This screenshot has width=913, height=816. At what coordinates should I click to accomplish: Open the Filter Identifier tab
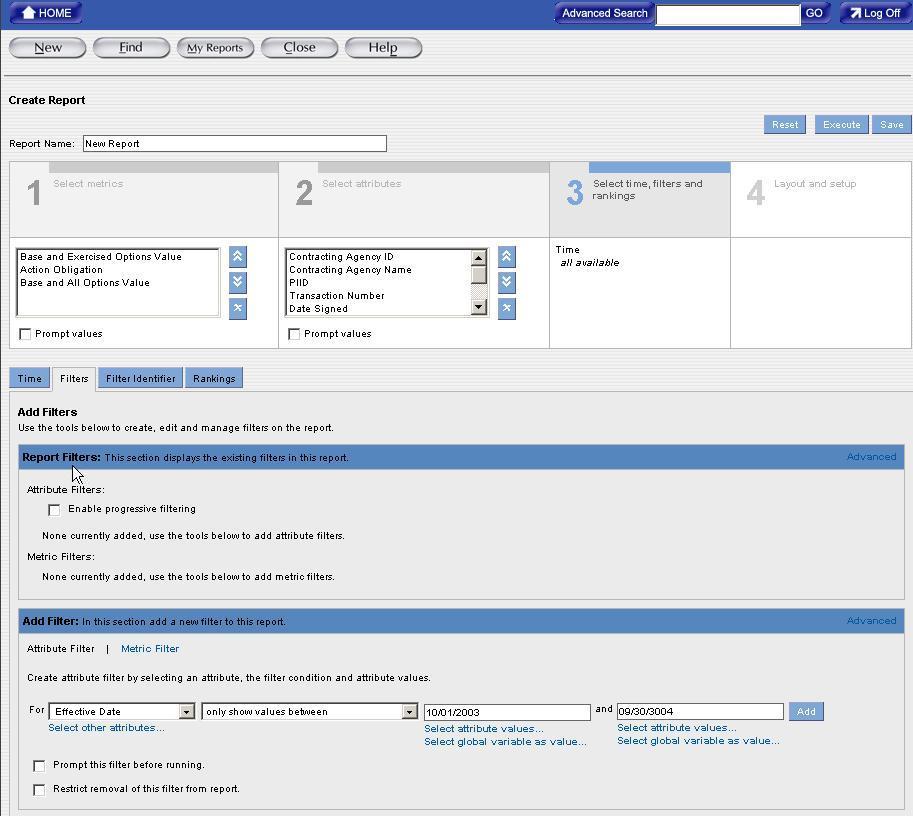pyautogui.click(x=140, y=378)
